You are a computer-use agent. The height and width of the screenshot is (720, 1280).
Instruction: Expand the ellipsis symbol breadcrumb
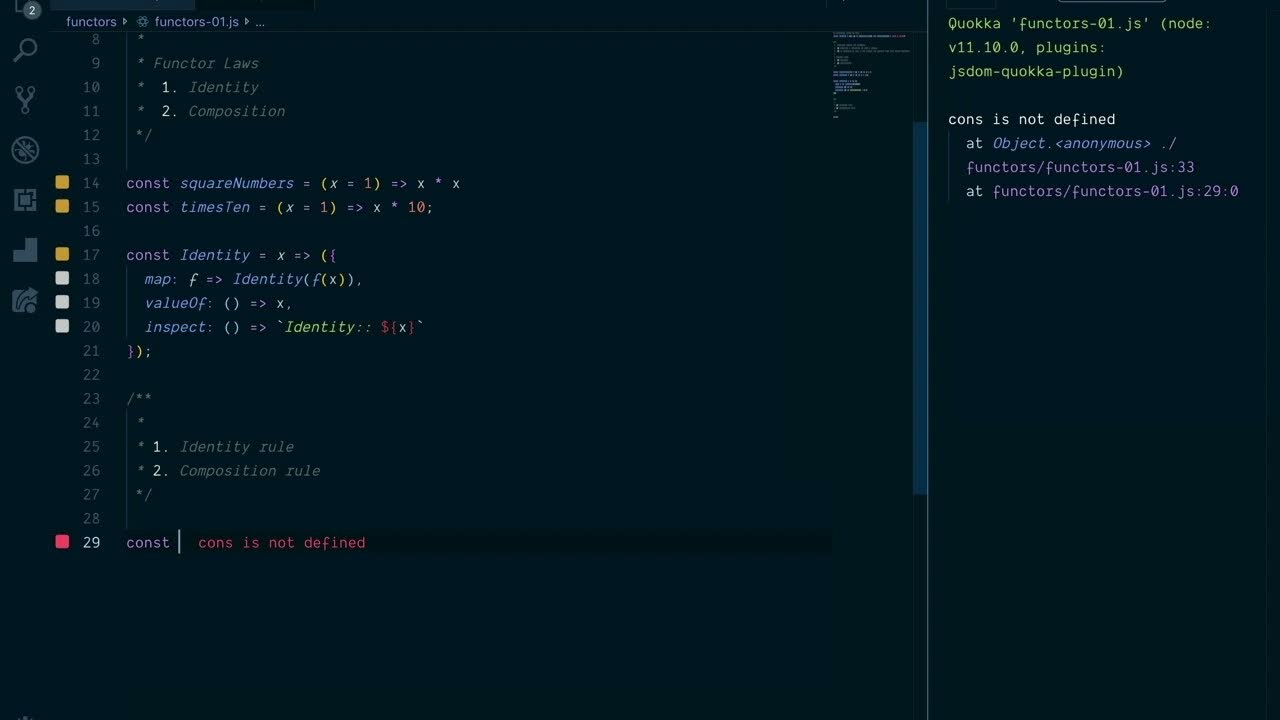tap(260, 21)
